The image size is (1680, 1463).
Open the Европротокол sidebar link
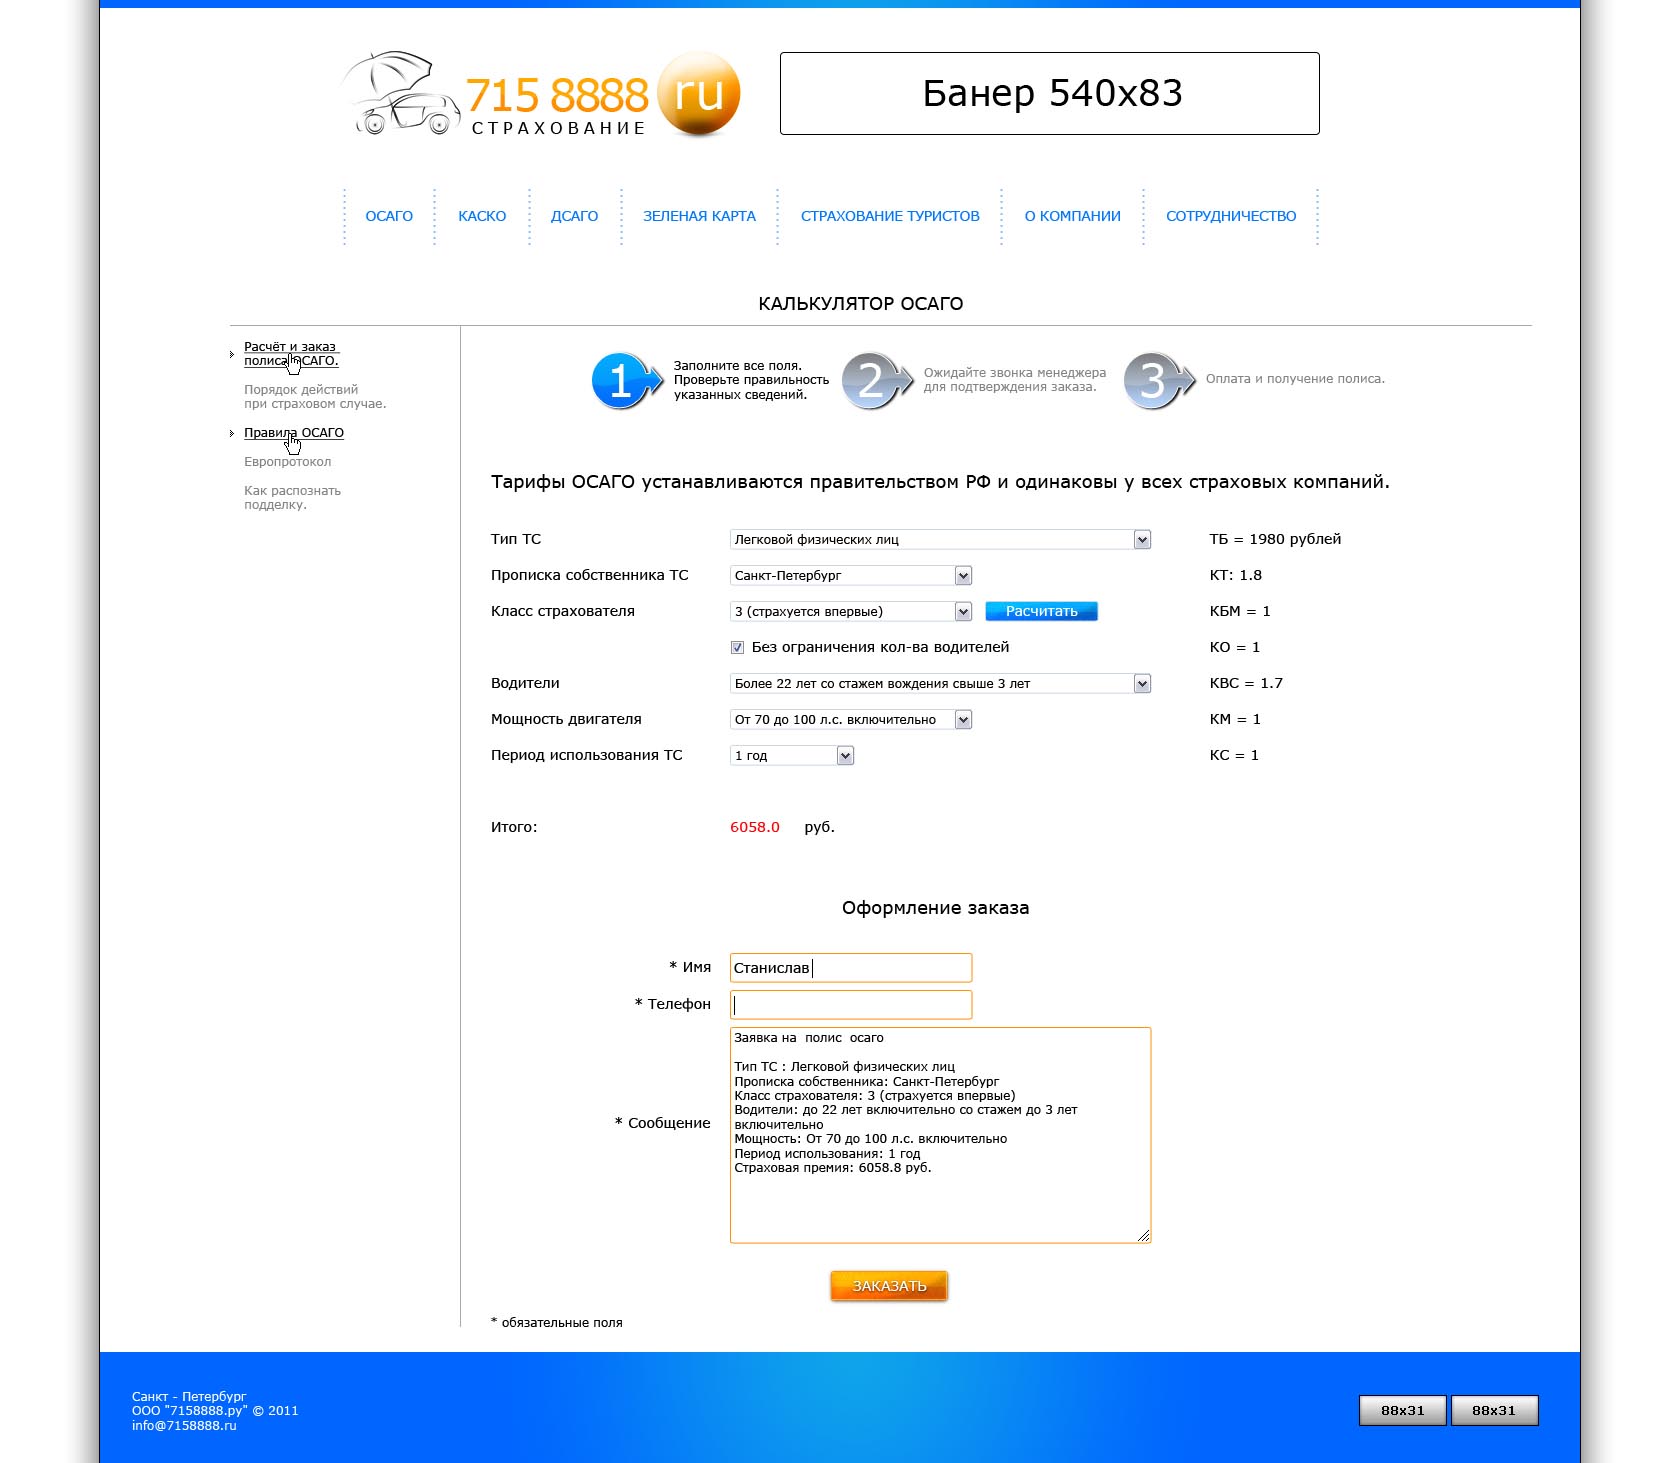[x=288, y=462]
